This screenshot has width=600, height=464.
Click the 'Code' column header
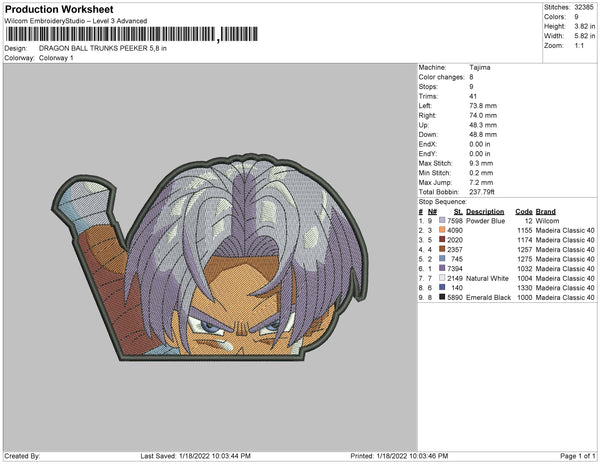524,212
